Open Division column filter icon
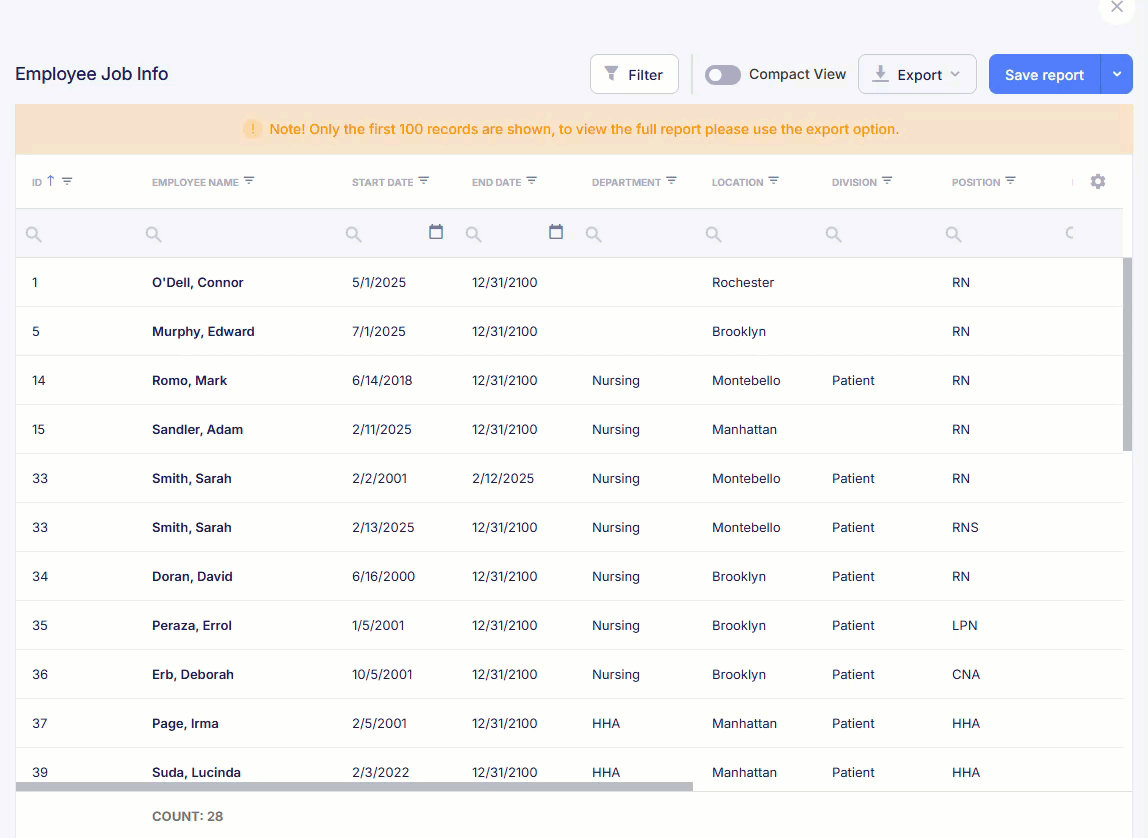This screenshot has height=838, width=1148. (x=887, y=181)
